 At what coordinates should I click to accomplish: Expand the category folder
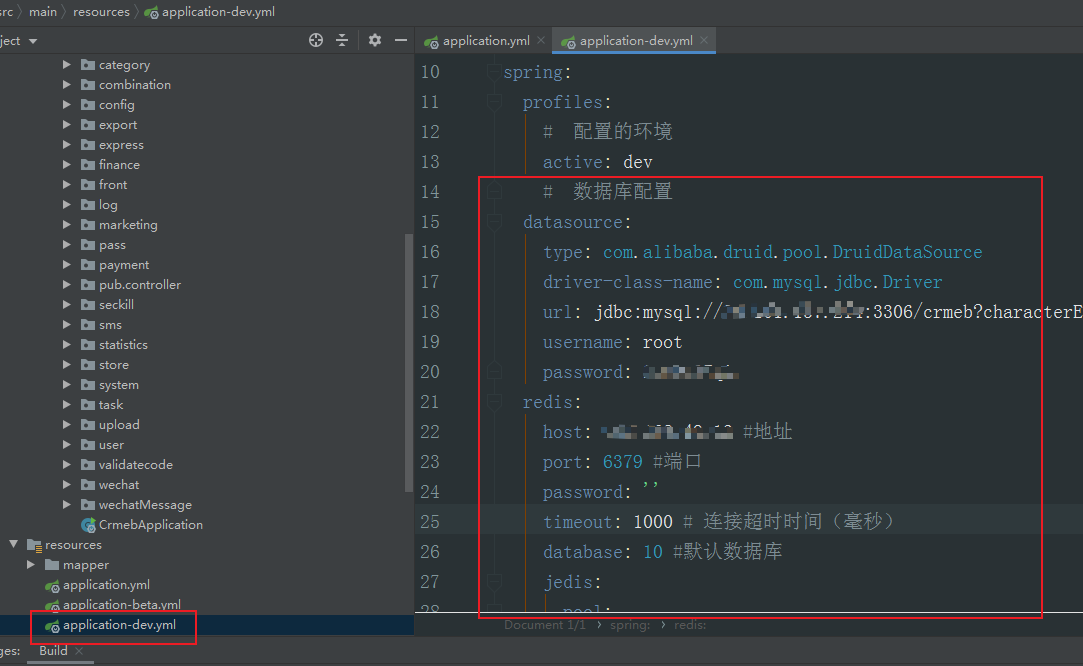tap(67, 64)
